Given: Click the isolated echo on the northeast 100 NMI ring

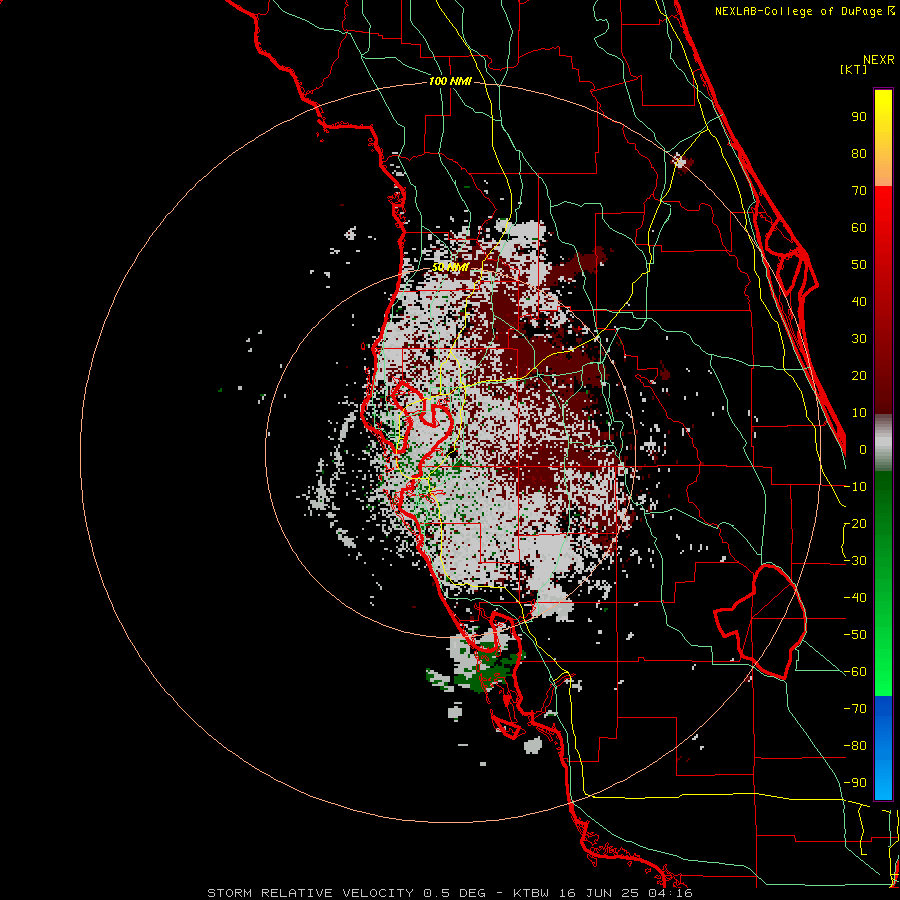Looking at the screenshot, I should click(681, 162).
